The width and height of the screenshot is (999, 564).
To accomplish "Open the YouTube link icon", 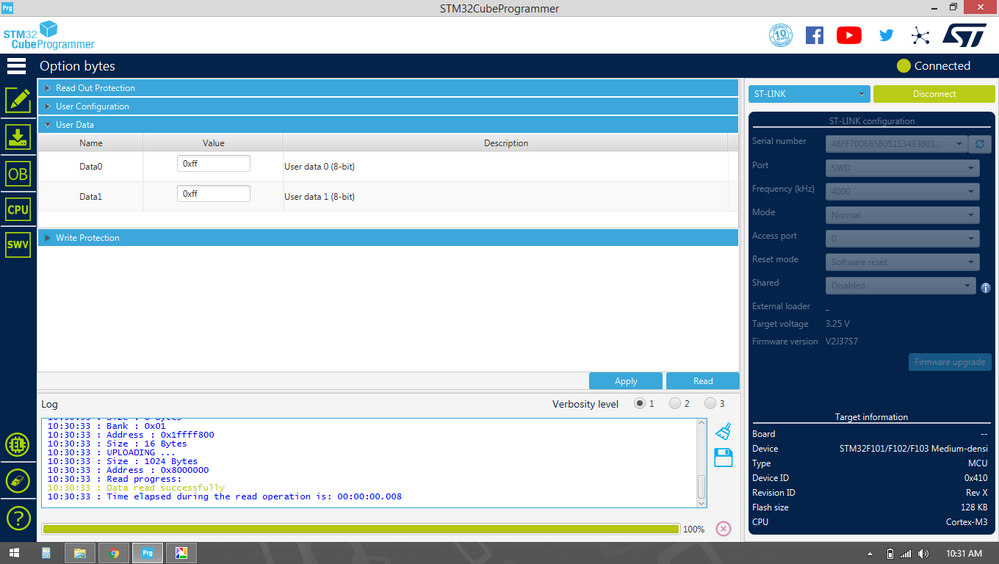I will [x=849, y=35].
